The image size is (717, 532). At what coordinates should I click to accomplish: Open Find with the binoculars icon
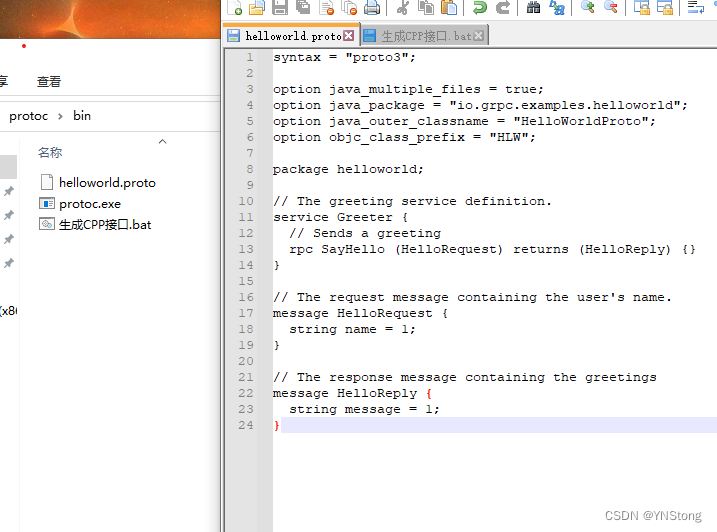point(533,7)
